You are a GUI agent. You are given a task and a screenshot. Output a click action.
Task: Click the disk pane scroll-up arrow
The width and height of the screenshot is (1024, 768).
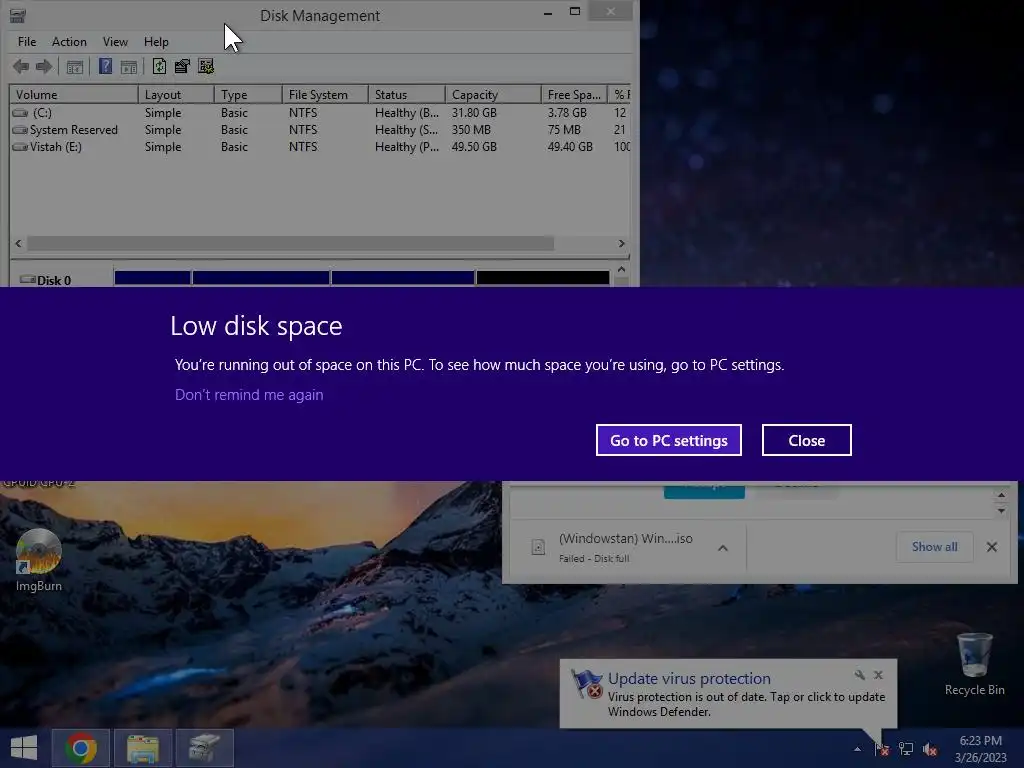pos(621,270)
